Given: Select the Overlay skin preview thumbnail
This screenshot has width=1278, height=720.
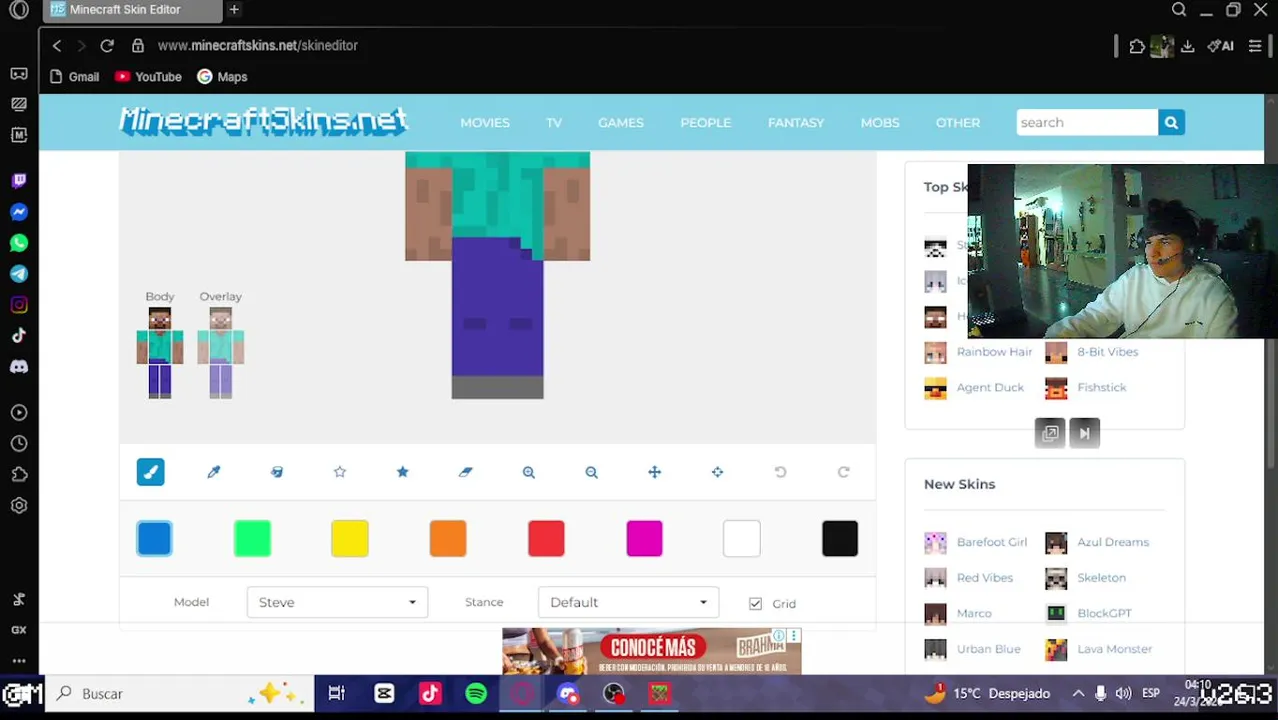Looking at the screenshot, I should click(x=221, y=353).
